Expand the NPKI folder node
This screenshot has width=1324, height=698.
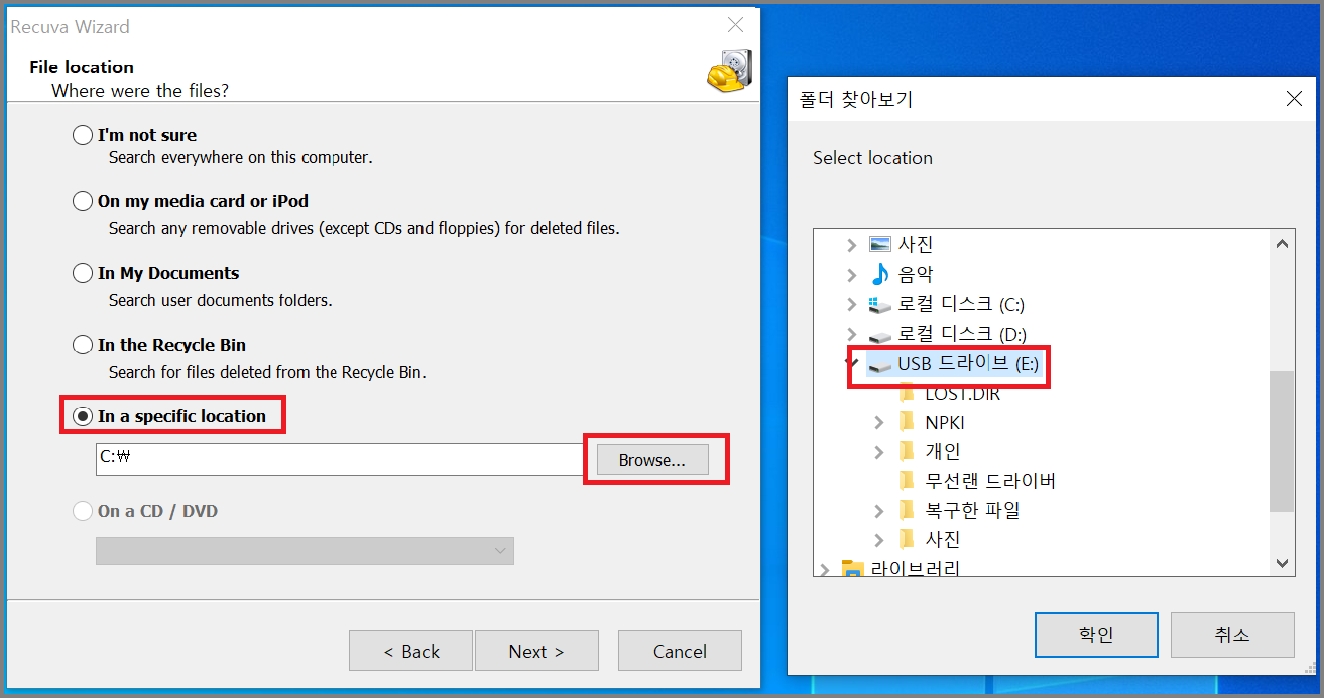click(879, 423)
